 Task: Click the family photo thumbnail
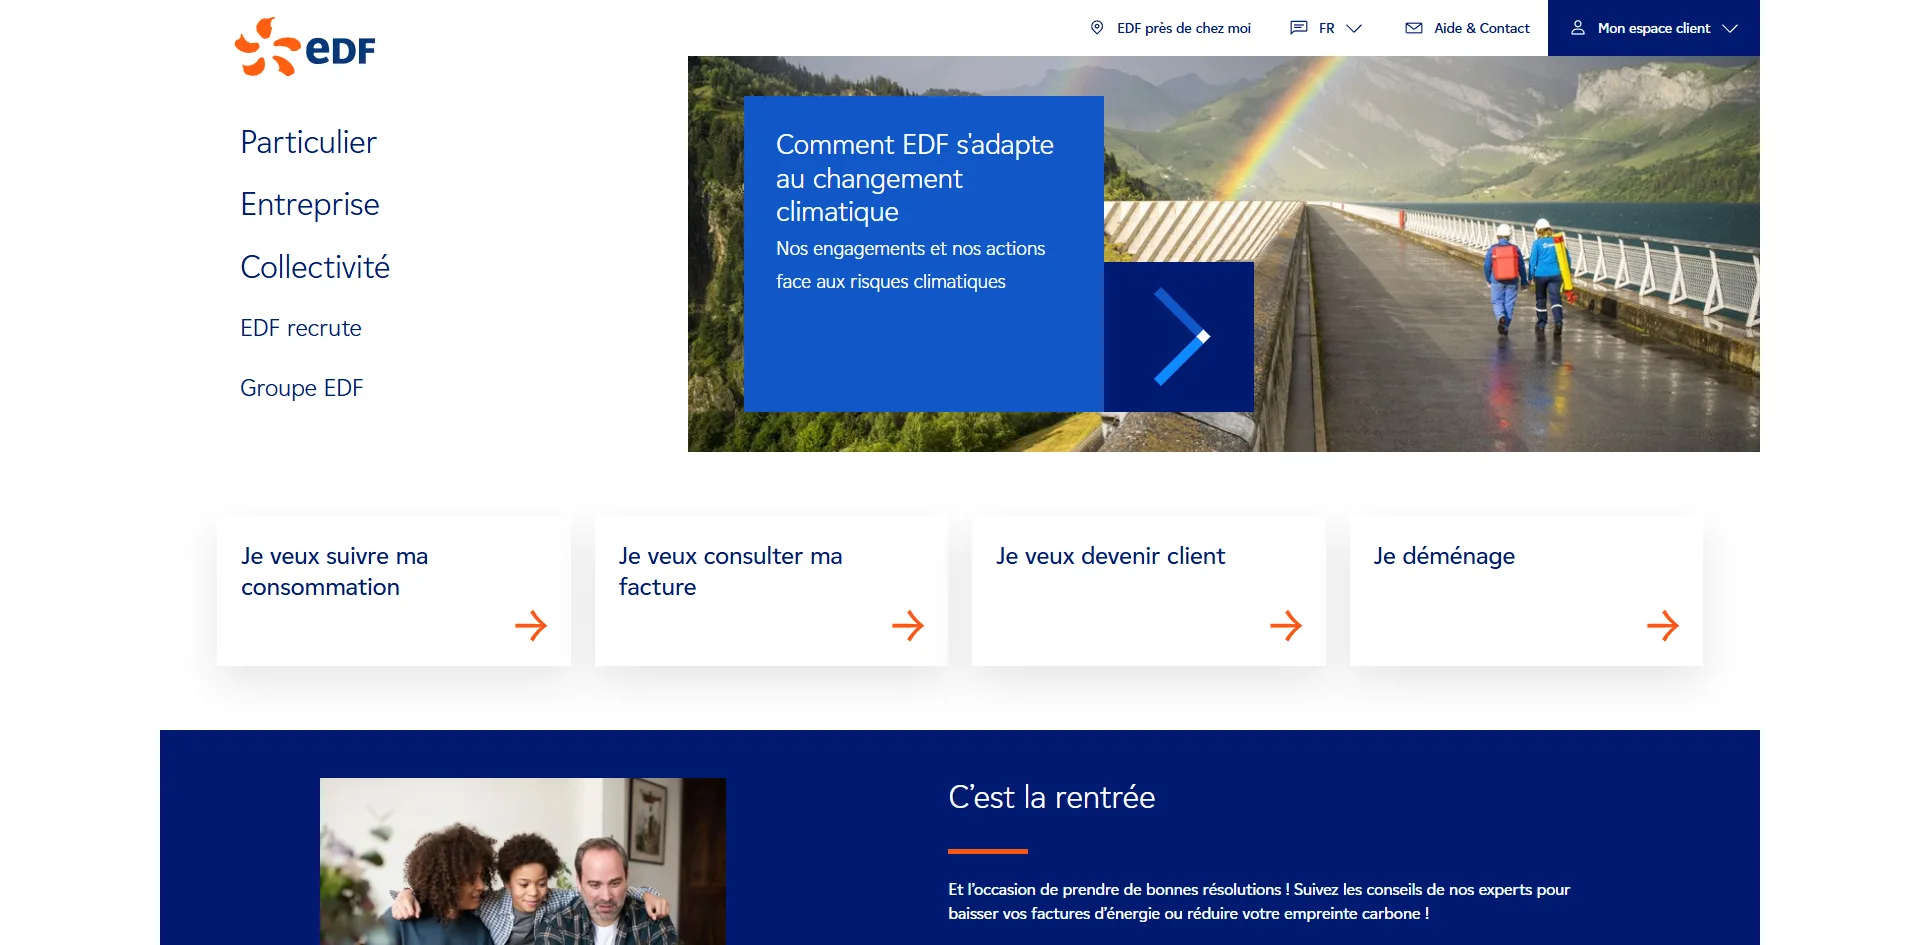(x=523, y=861)
